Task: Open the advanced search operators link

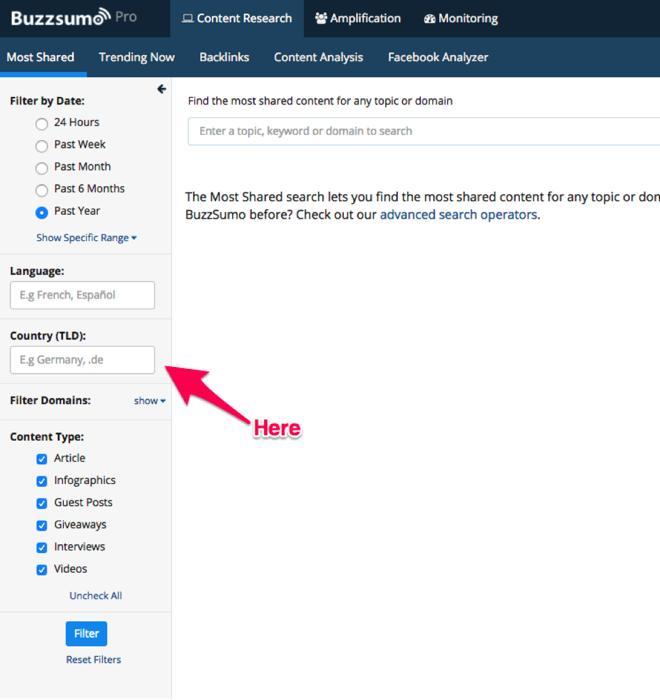Action: coord(459,215)
